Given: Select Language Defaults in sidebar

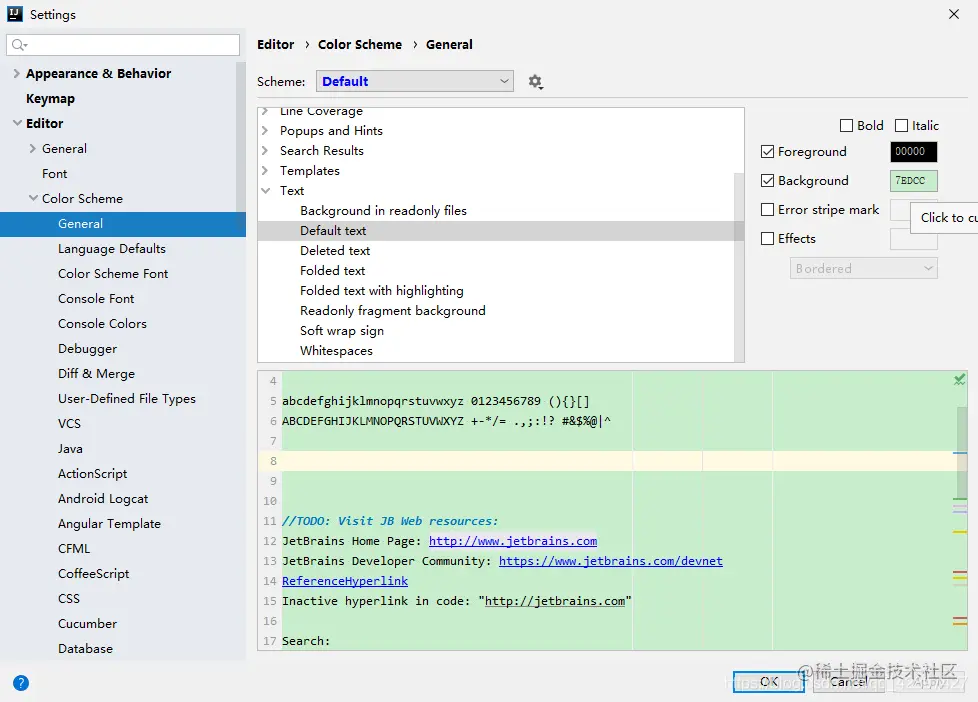Looking at the screenshot, I should click(112, 248).
